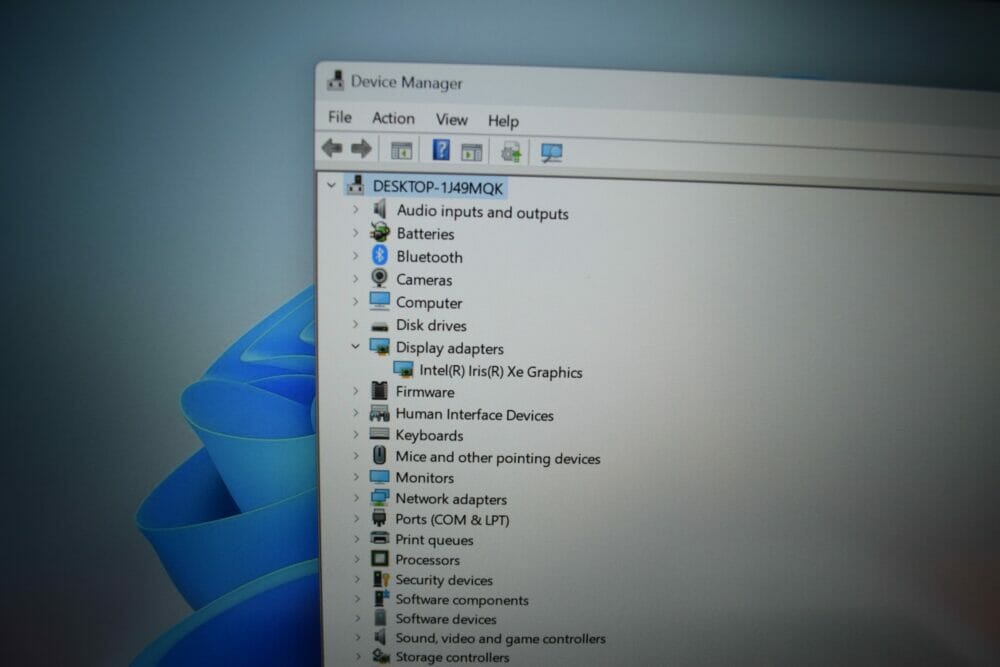Click the Back arrow toolbar icon
The height and width of the screenshot is (667, 1000).
[x=332, y=148]
